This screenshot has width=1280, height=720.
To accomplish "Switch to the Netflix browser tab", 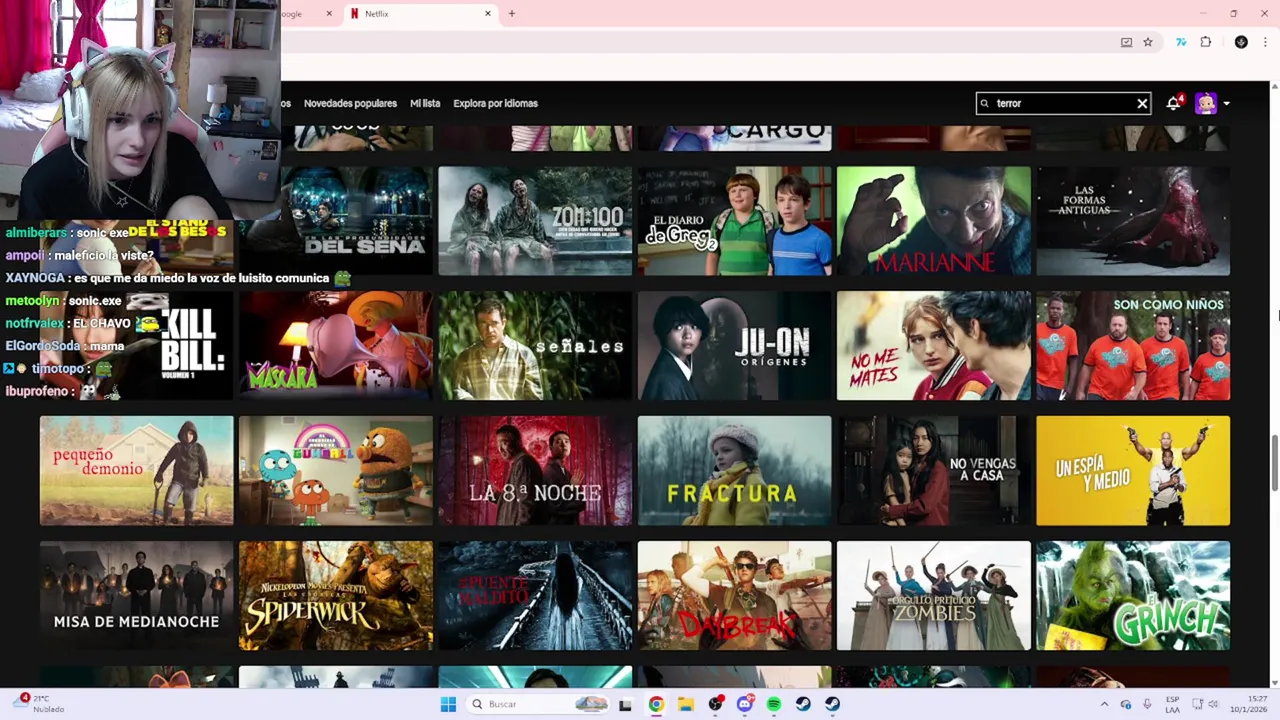I will point(420,14).
